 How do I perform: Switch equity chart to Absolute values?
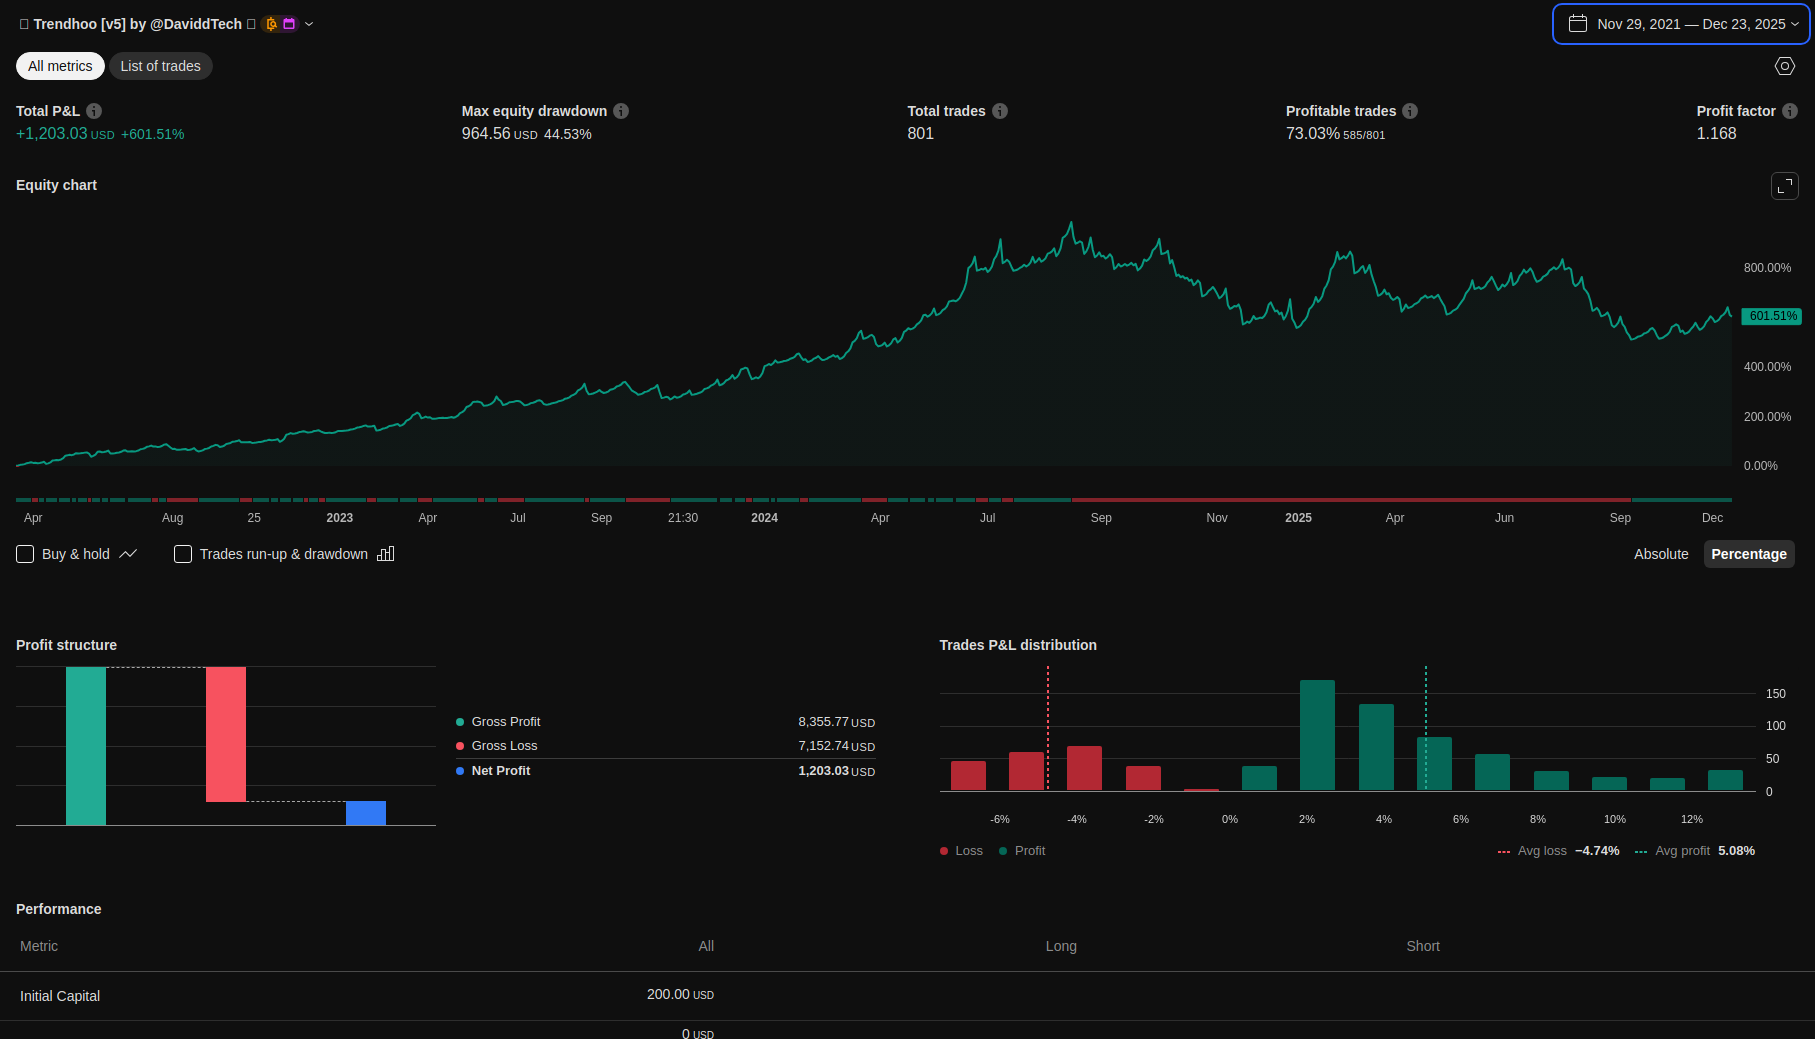[1660, 554]
